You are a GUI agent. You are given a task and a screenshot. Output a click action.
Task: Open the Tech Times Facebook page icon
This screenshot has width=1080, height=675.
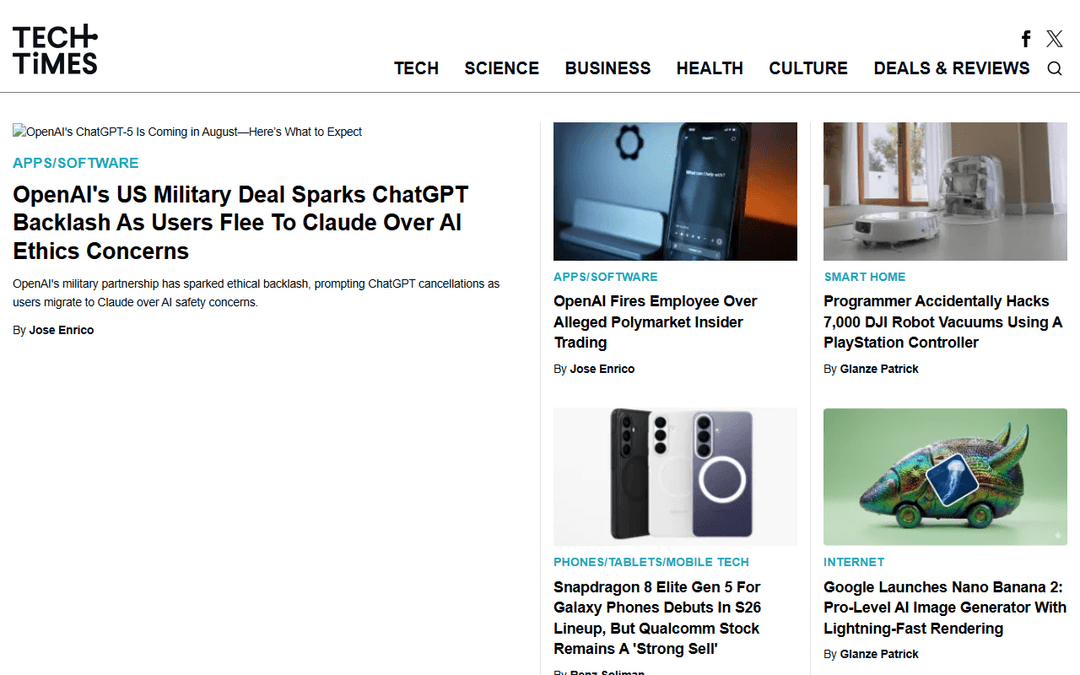point(1026,39)
